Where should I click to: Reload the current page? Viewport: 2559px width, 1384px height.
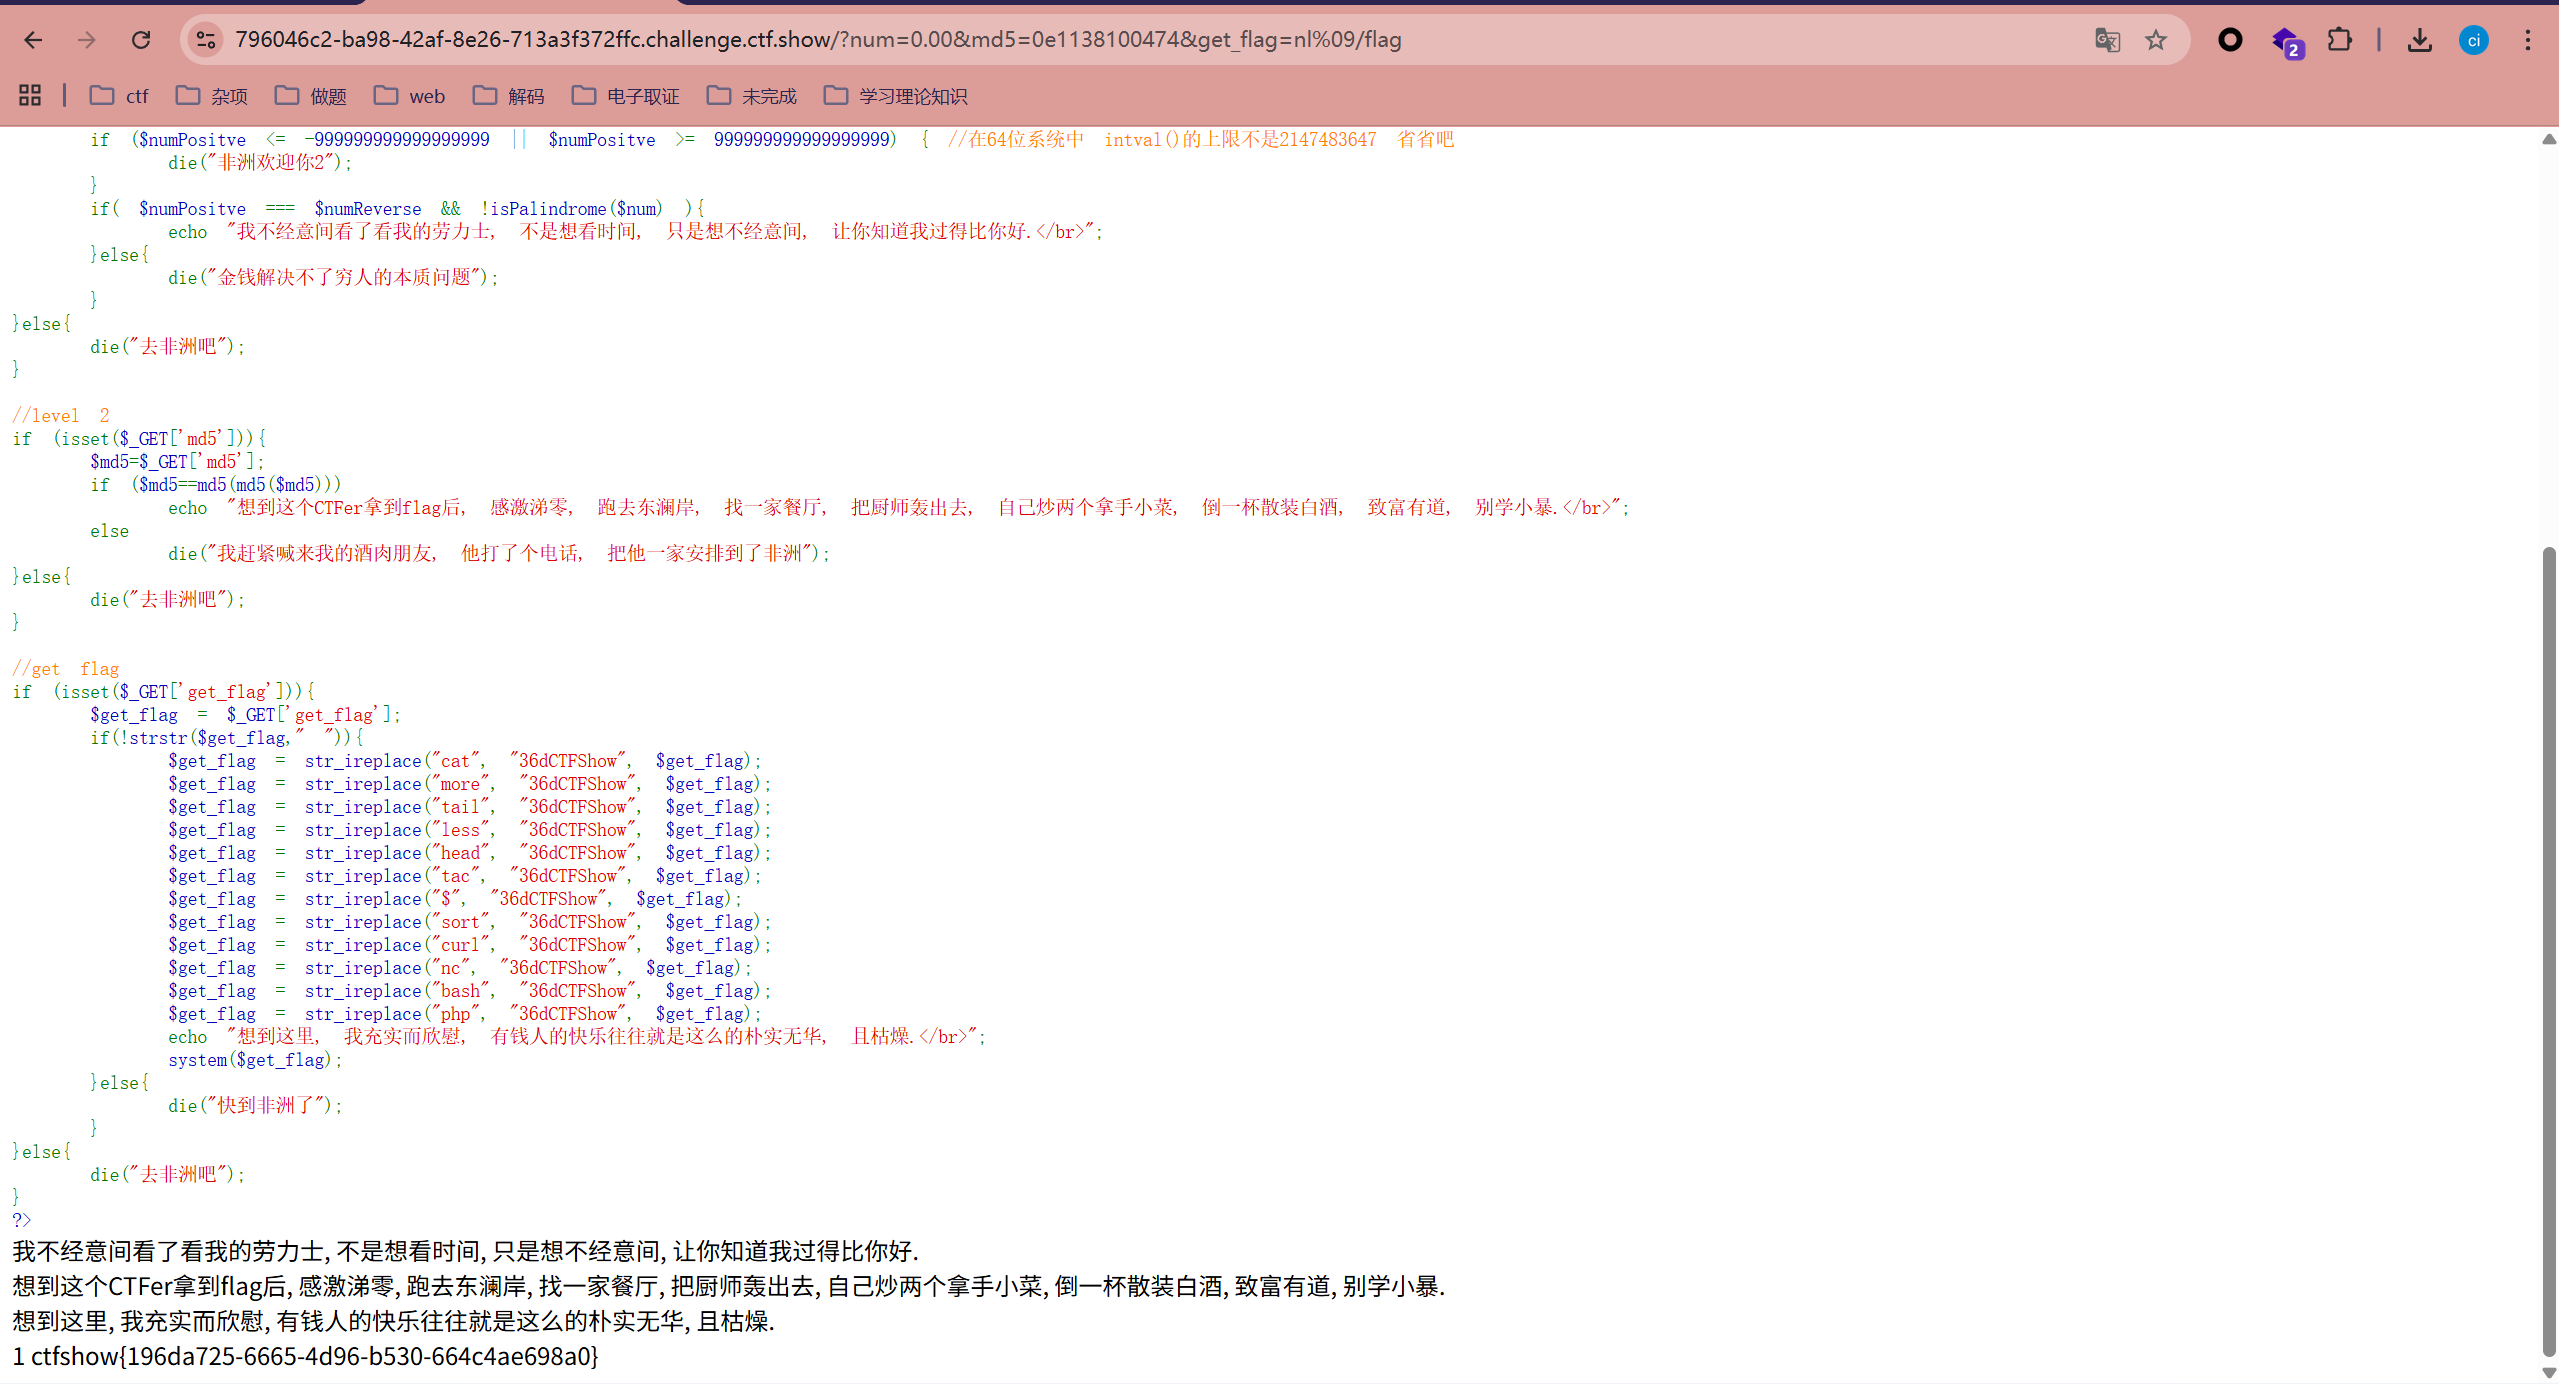click(141, 40)
